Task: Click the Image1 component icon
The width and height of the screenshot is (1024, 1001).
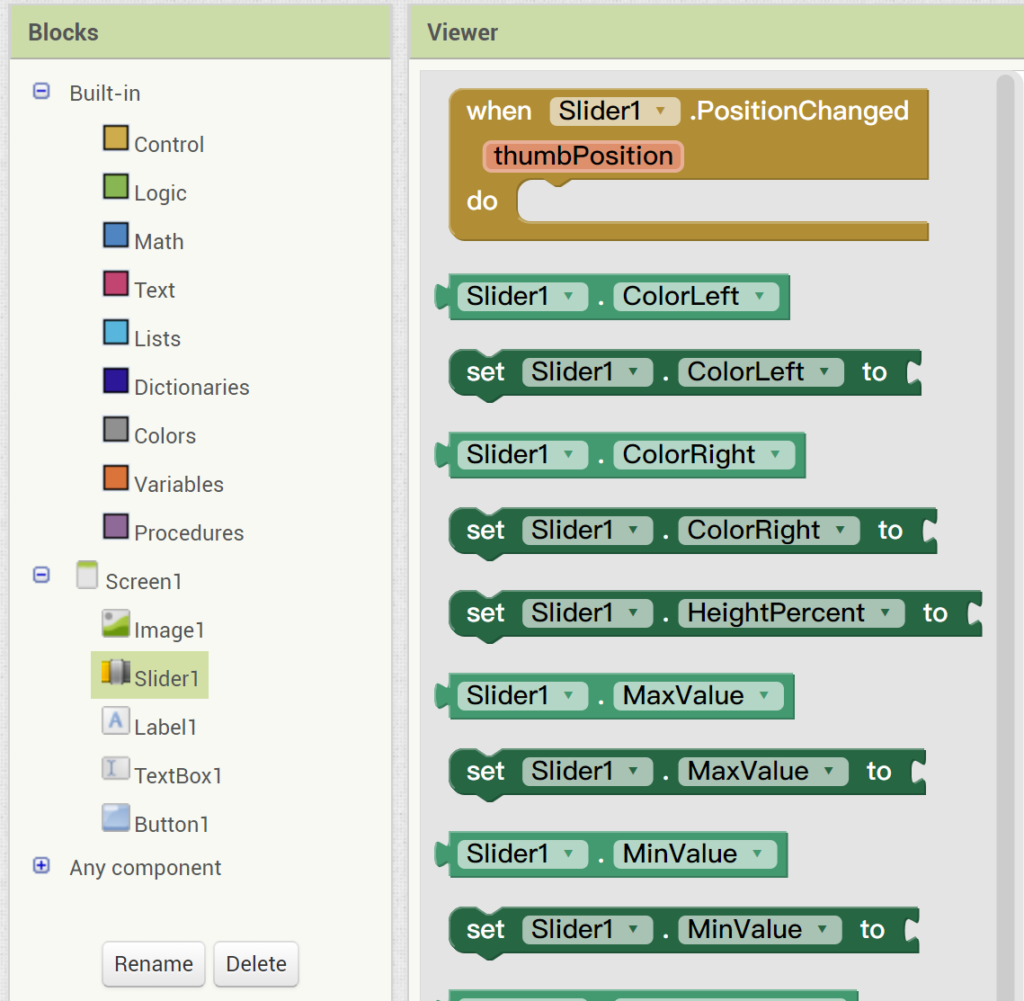Action: [x=116, y=625]
